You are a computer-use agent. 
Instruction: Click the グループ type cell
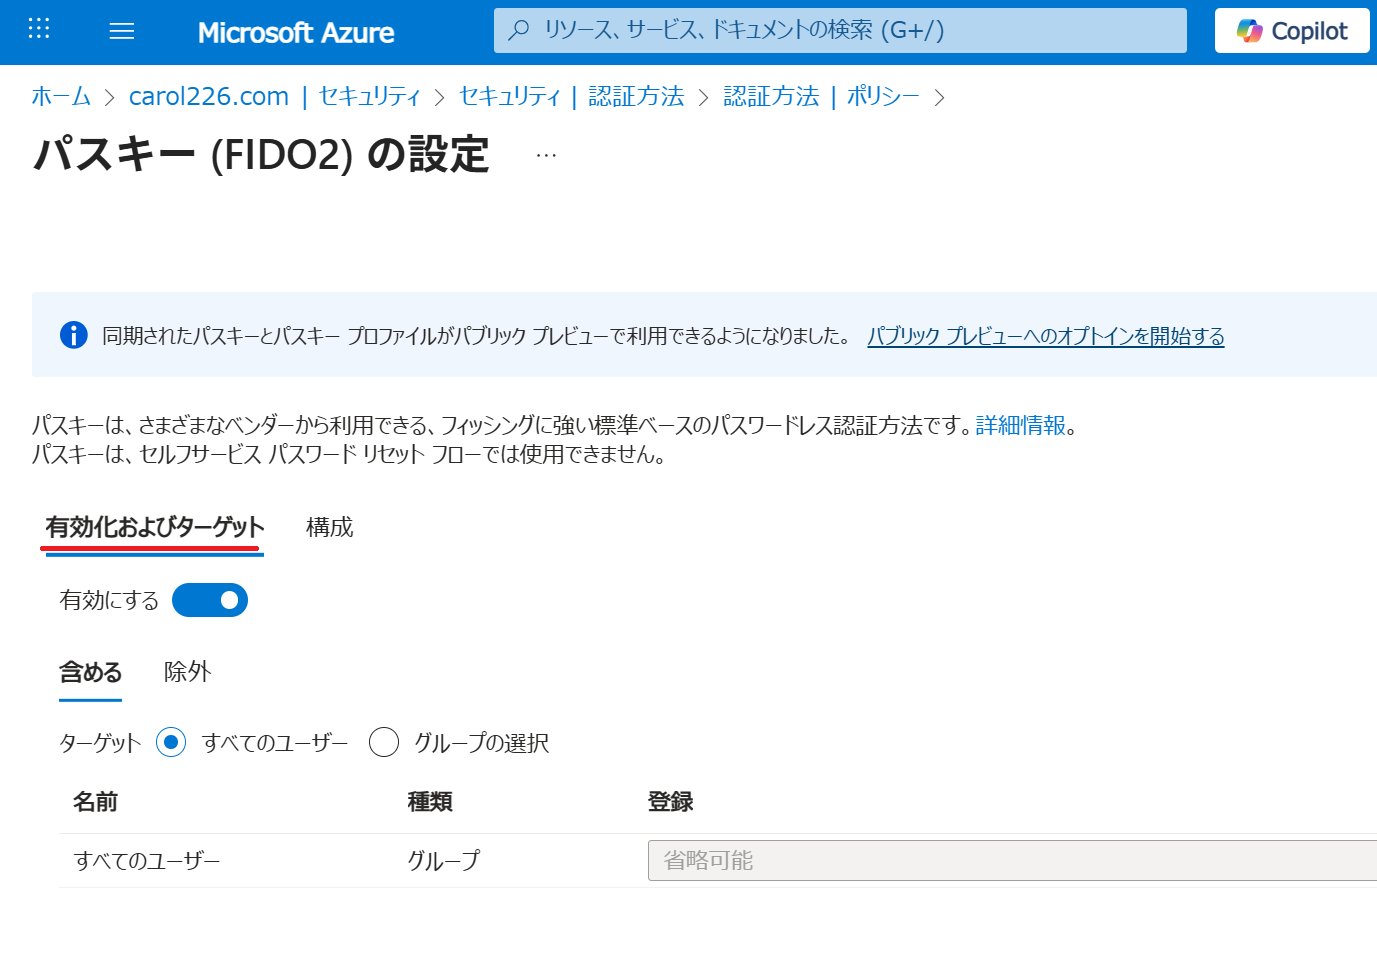click(443, 861)
